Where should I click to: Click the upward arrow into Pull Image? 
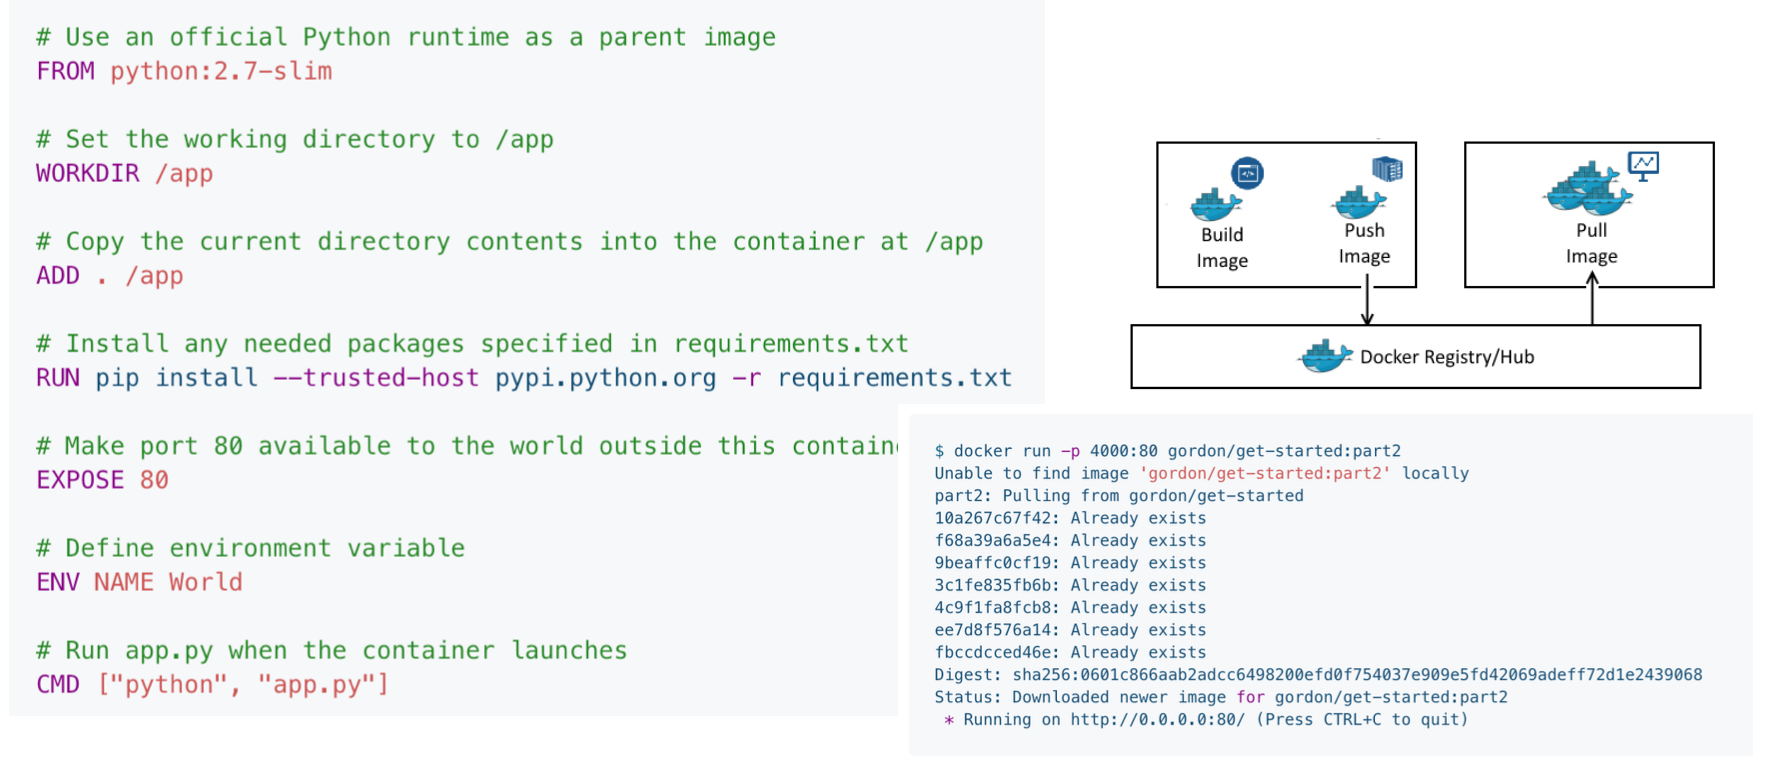click(x=1592, y=300)
